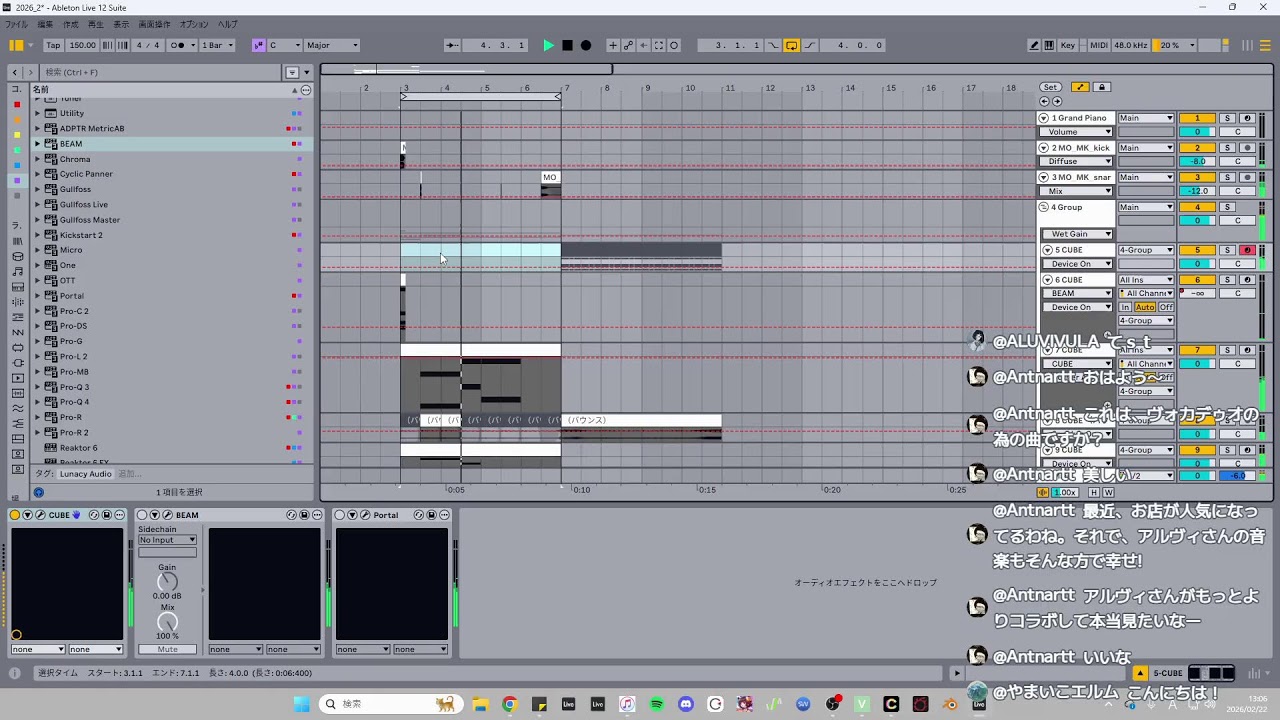The image size is (1280, 720).
Task: Click the MIDI Arrangement Overdub plus button
Action: click(613, 45)
